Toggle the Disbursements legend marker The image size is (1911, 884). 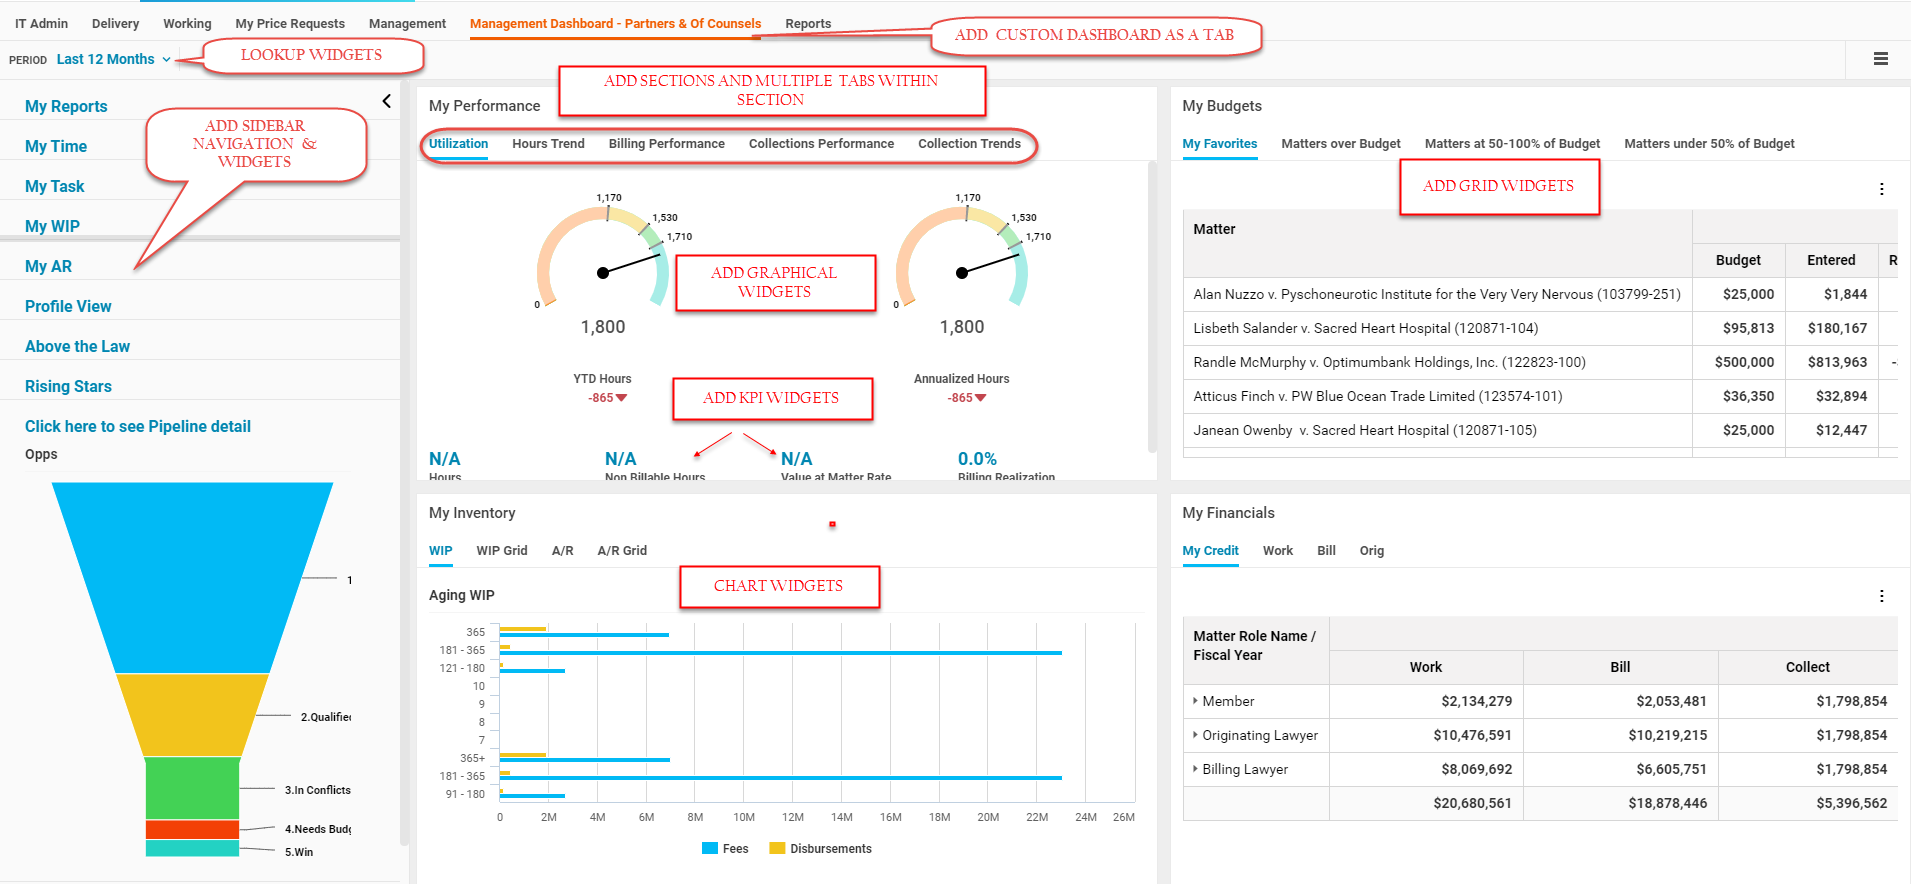pyautogui.click(x=777, y=849)
